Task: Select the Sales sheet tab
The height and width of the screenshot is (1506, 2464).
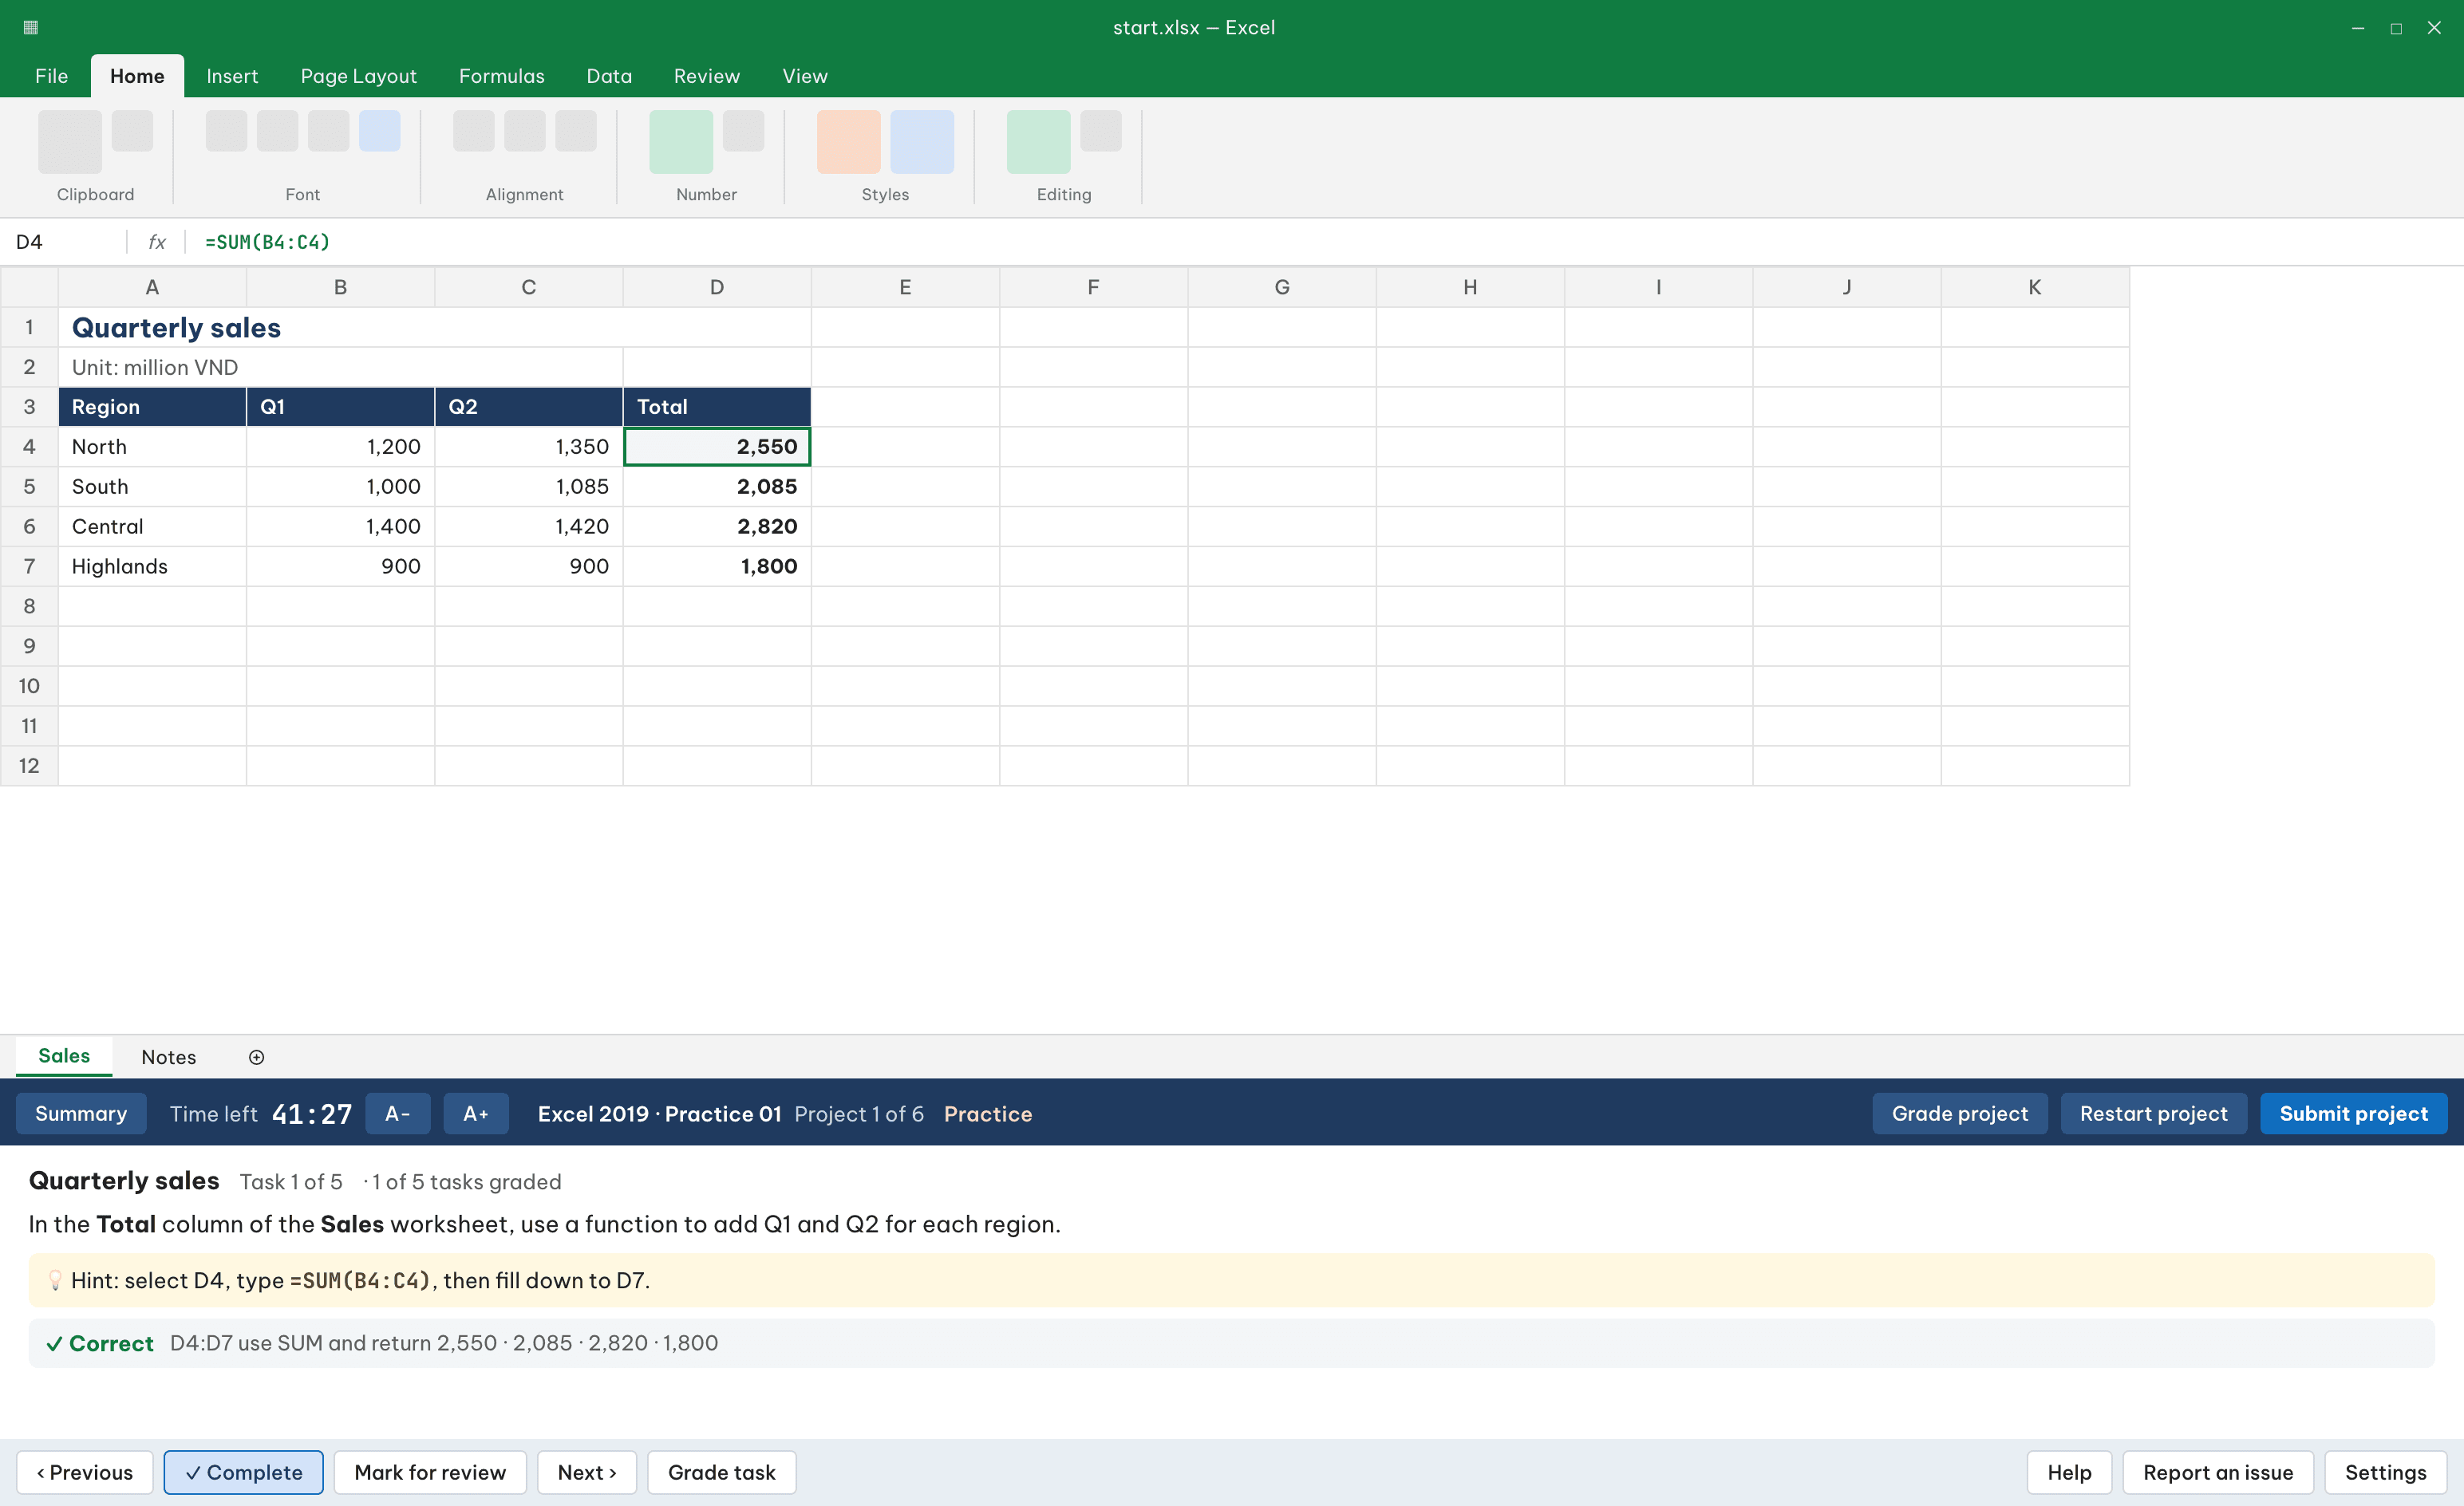Action: [x=64, y=1056]
